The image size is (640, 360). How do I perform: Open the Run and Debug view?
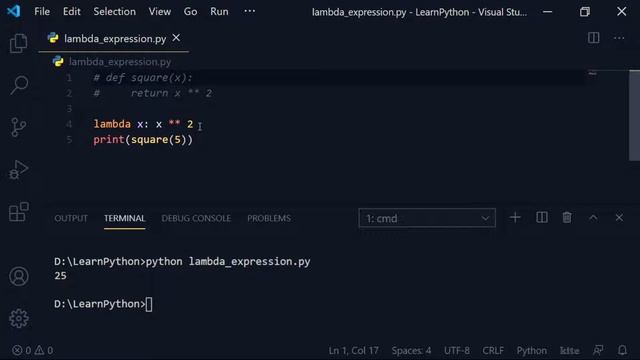pyautogui.click(x=19, y=170)
